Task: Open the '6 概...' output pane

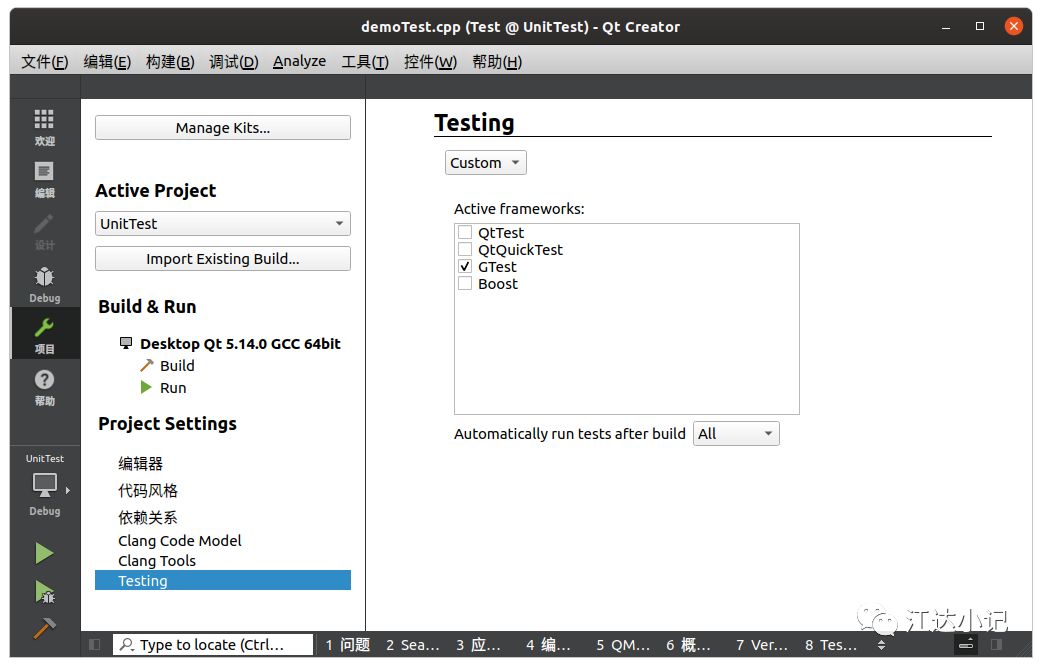Action: [x=688, y=644]
